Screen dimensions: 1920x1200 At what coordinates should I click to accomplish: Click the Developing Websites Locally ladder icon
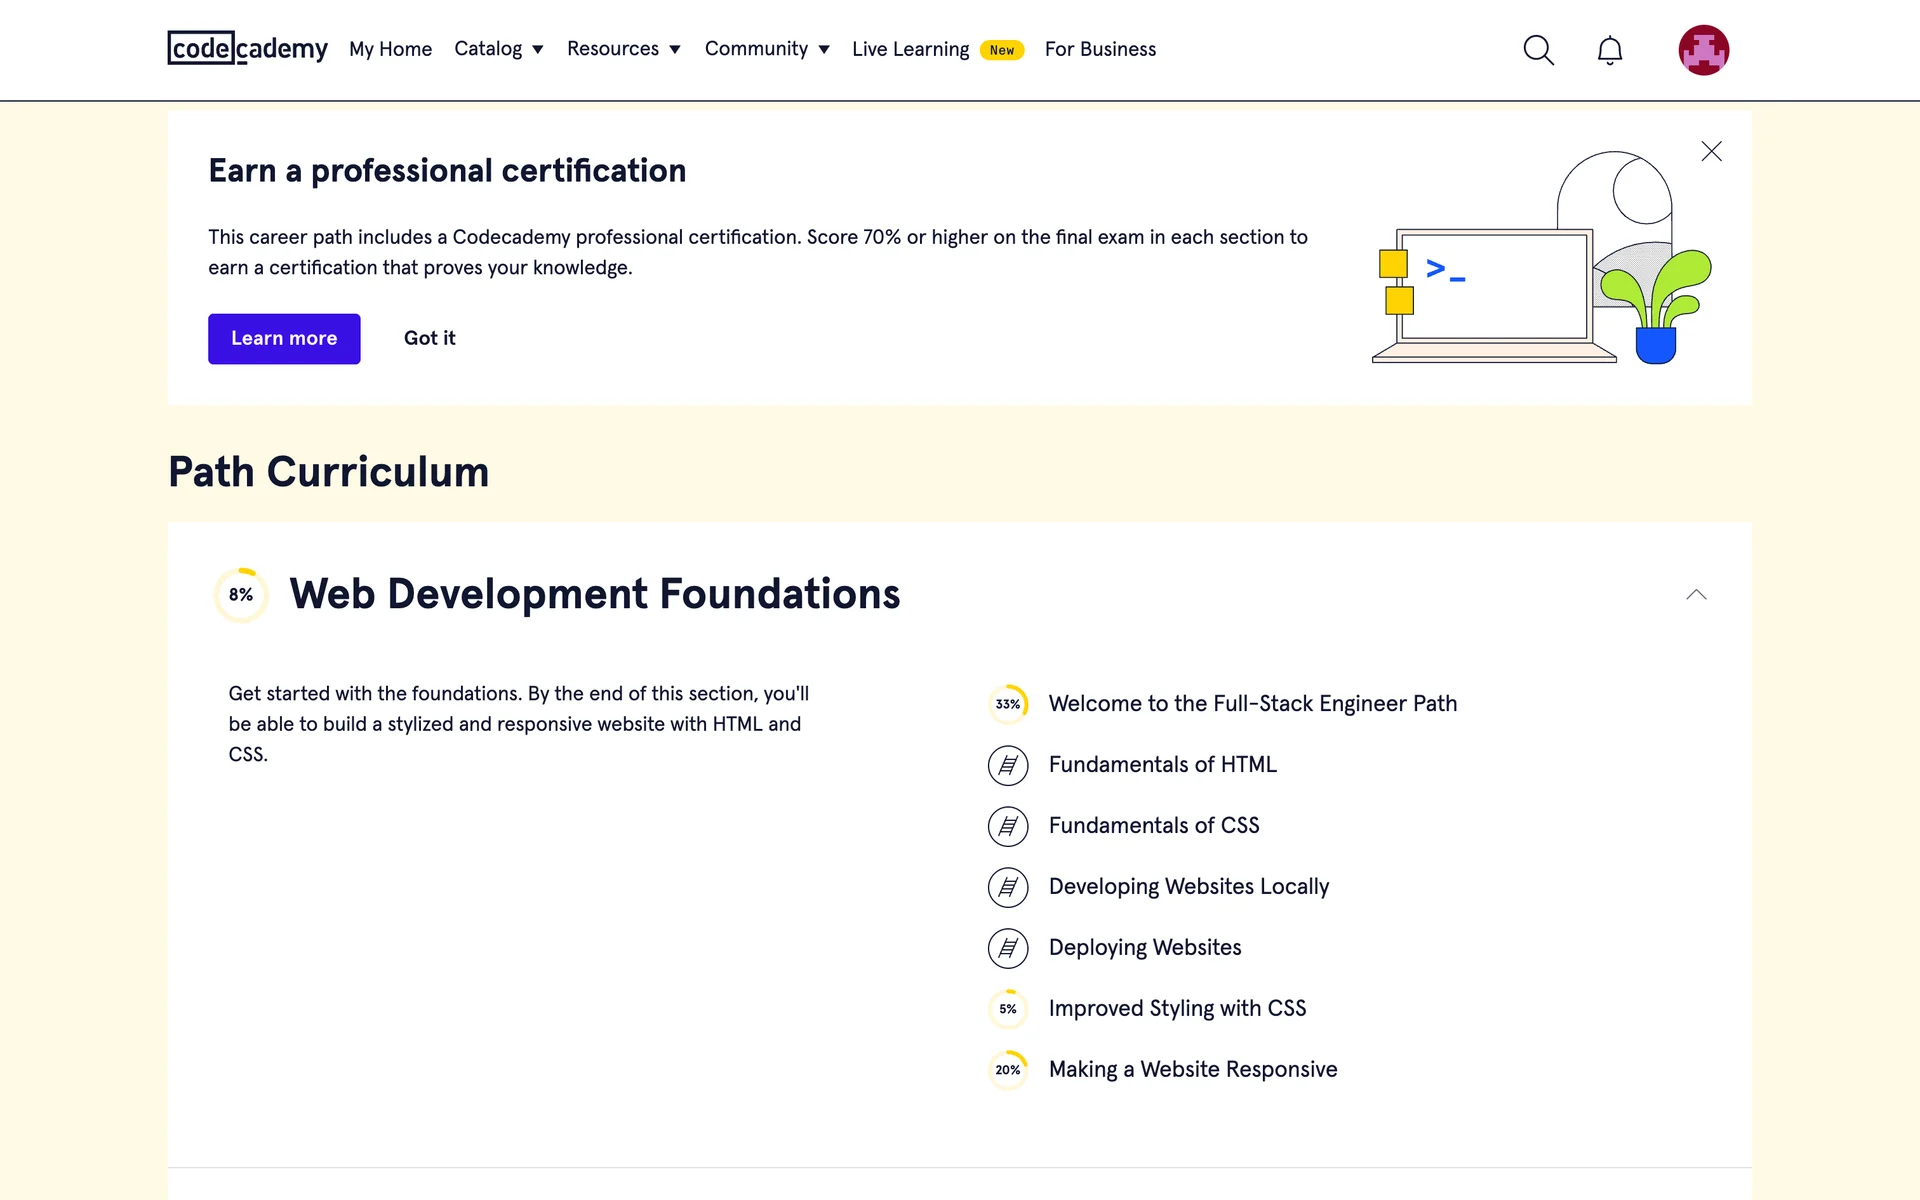(x=1008, y=887)
